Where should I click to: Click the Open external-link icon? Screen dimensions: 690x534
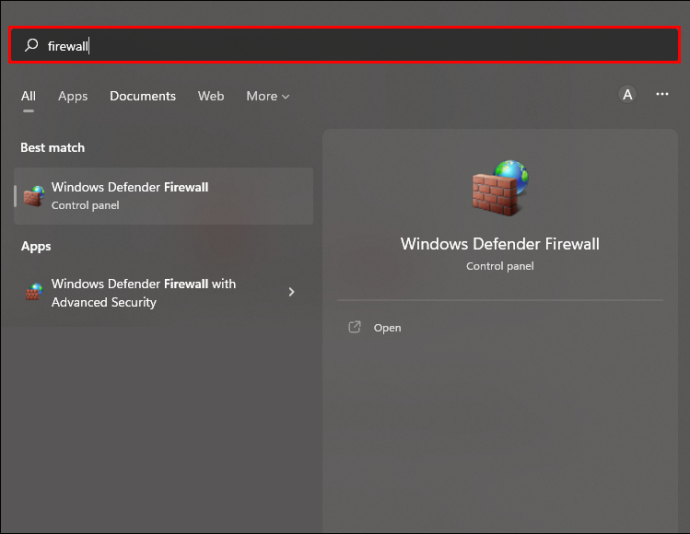coord(354,327)
